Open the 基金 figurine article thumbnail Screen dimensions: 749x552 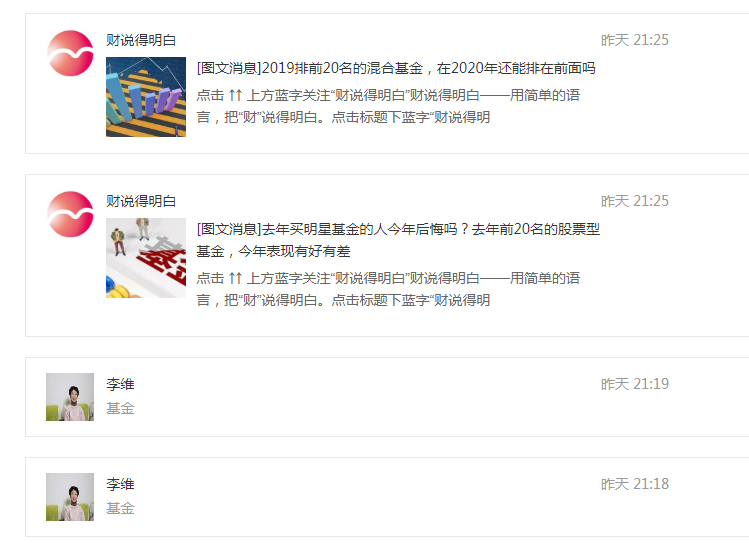tap(146, 258)
